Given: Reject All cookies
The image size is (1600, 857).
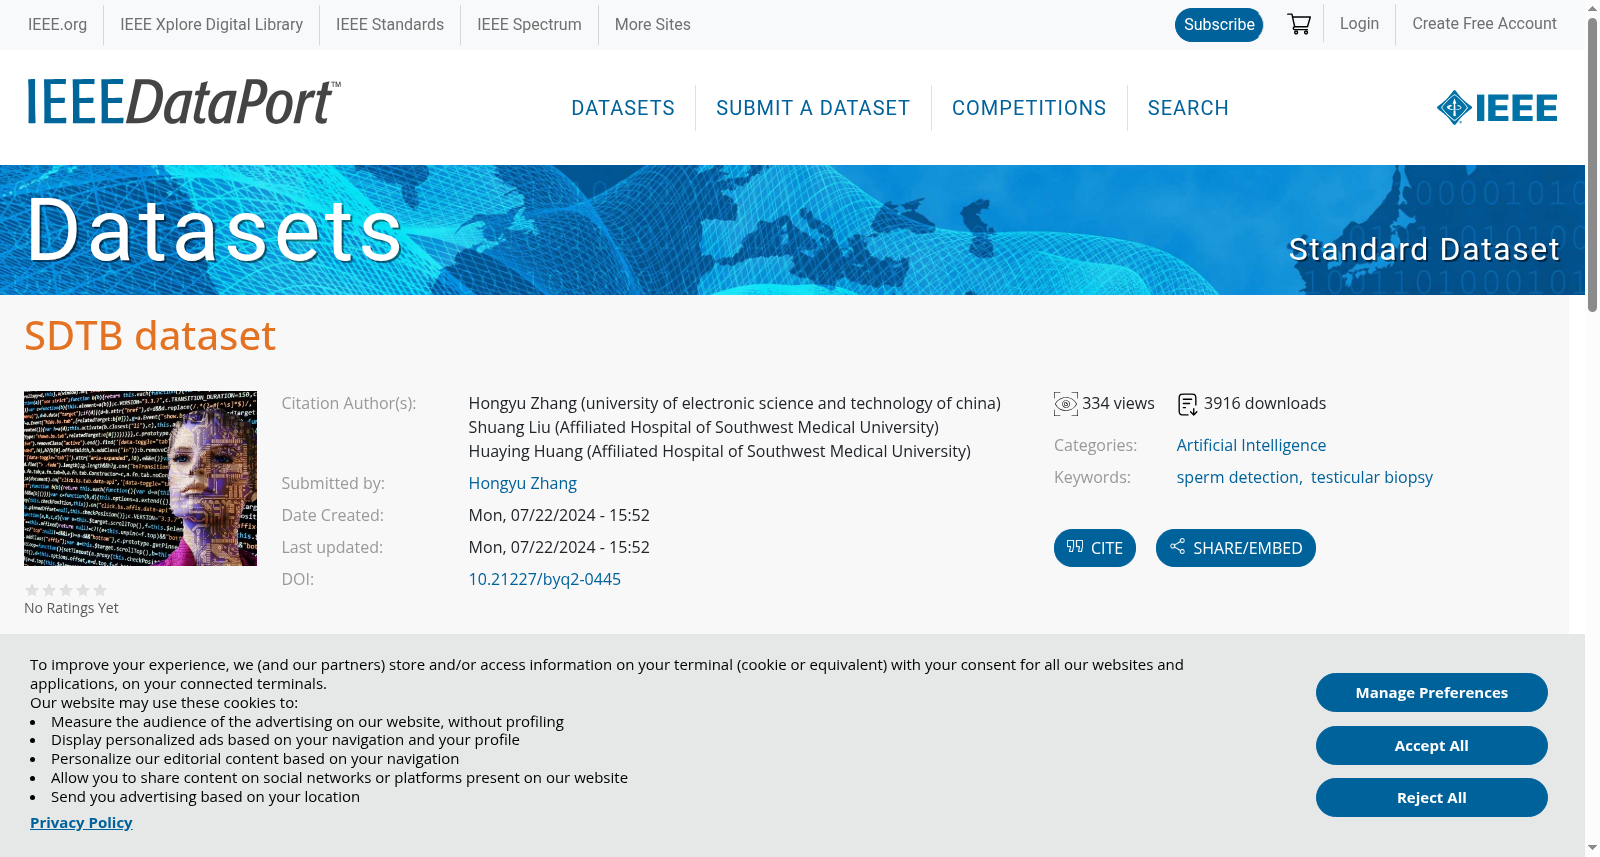Looking at the screenshot, I should click(1432, 797).
